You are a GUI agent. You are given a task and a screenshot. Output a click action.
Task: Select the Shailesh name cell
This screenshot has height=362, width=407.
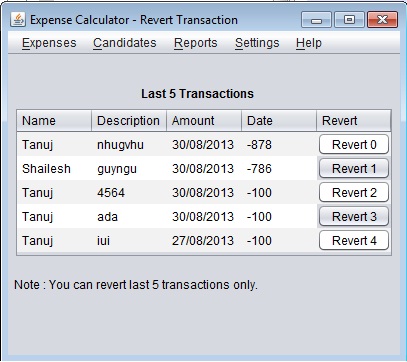[54, 169]
